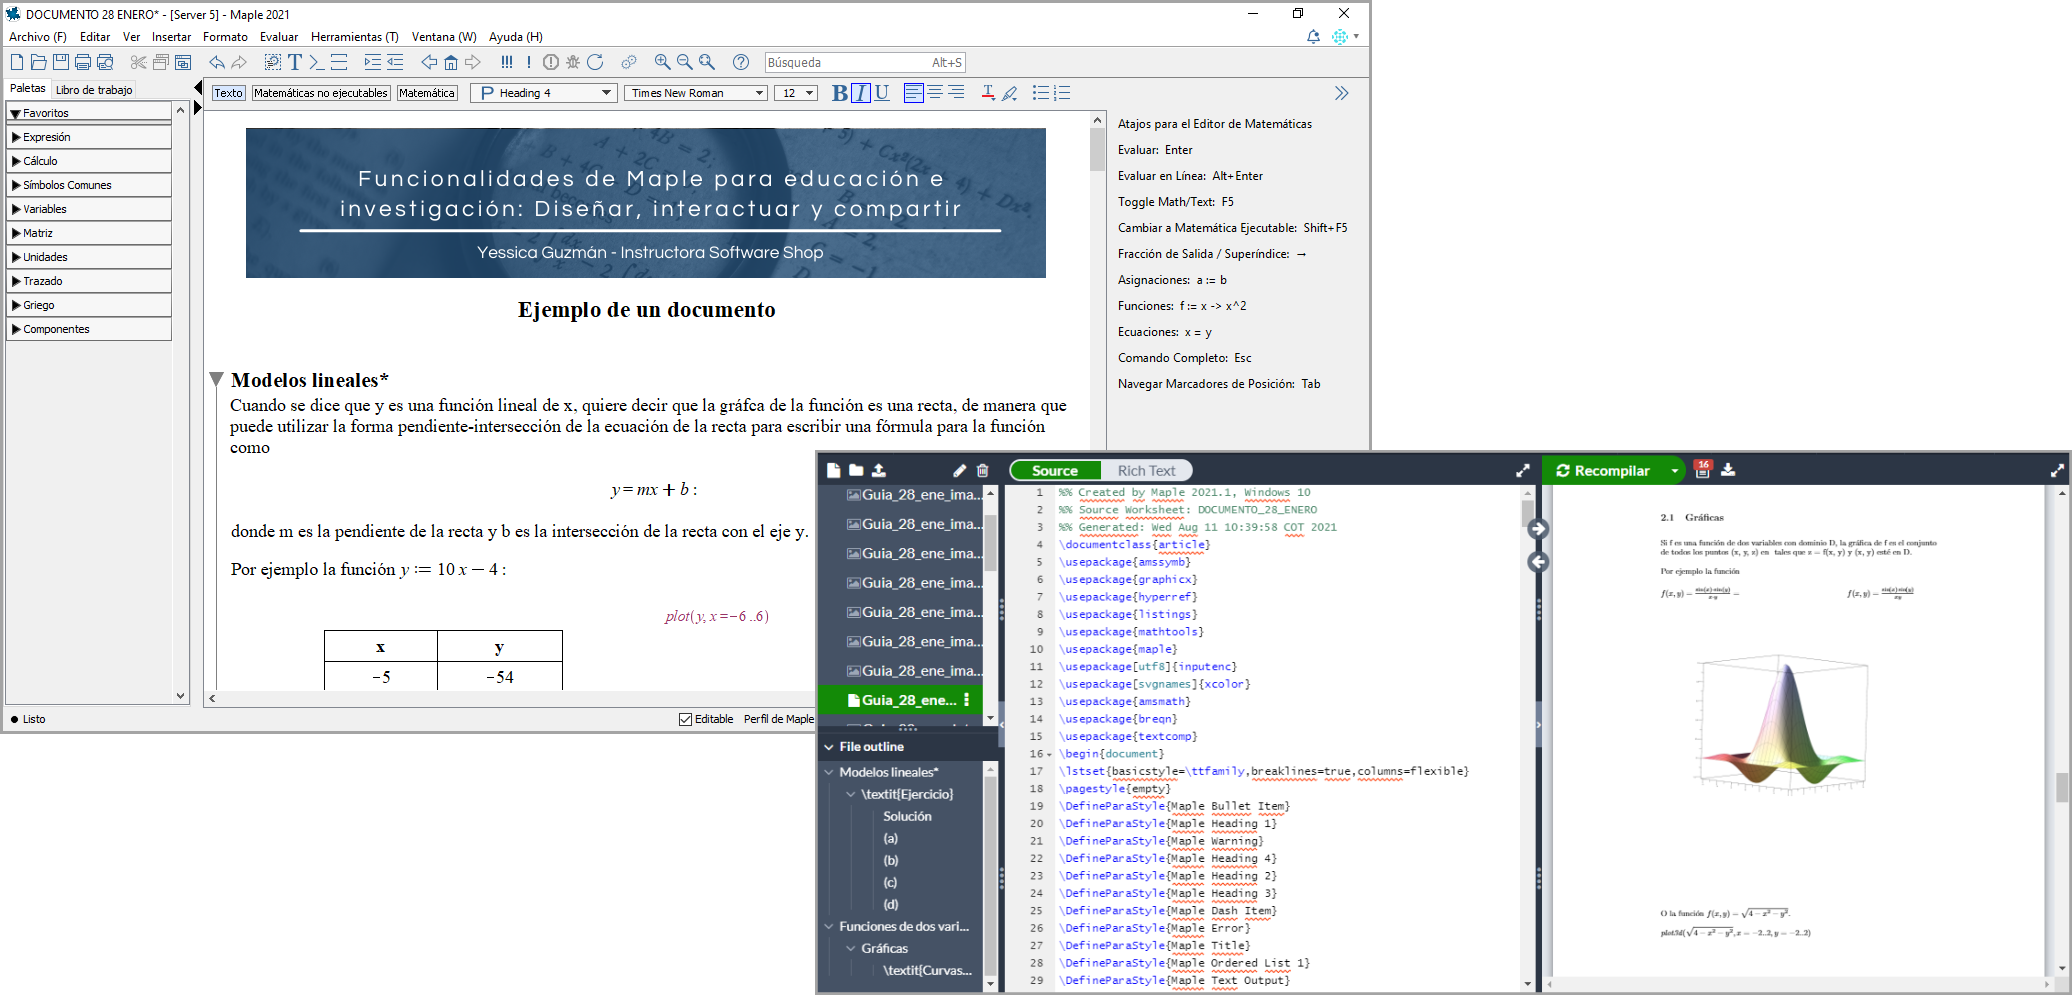Execute entire worksheet (triple exclamation)
2072x995 pixels.
(507, 62)
